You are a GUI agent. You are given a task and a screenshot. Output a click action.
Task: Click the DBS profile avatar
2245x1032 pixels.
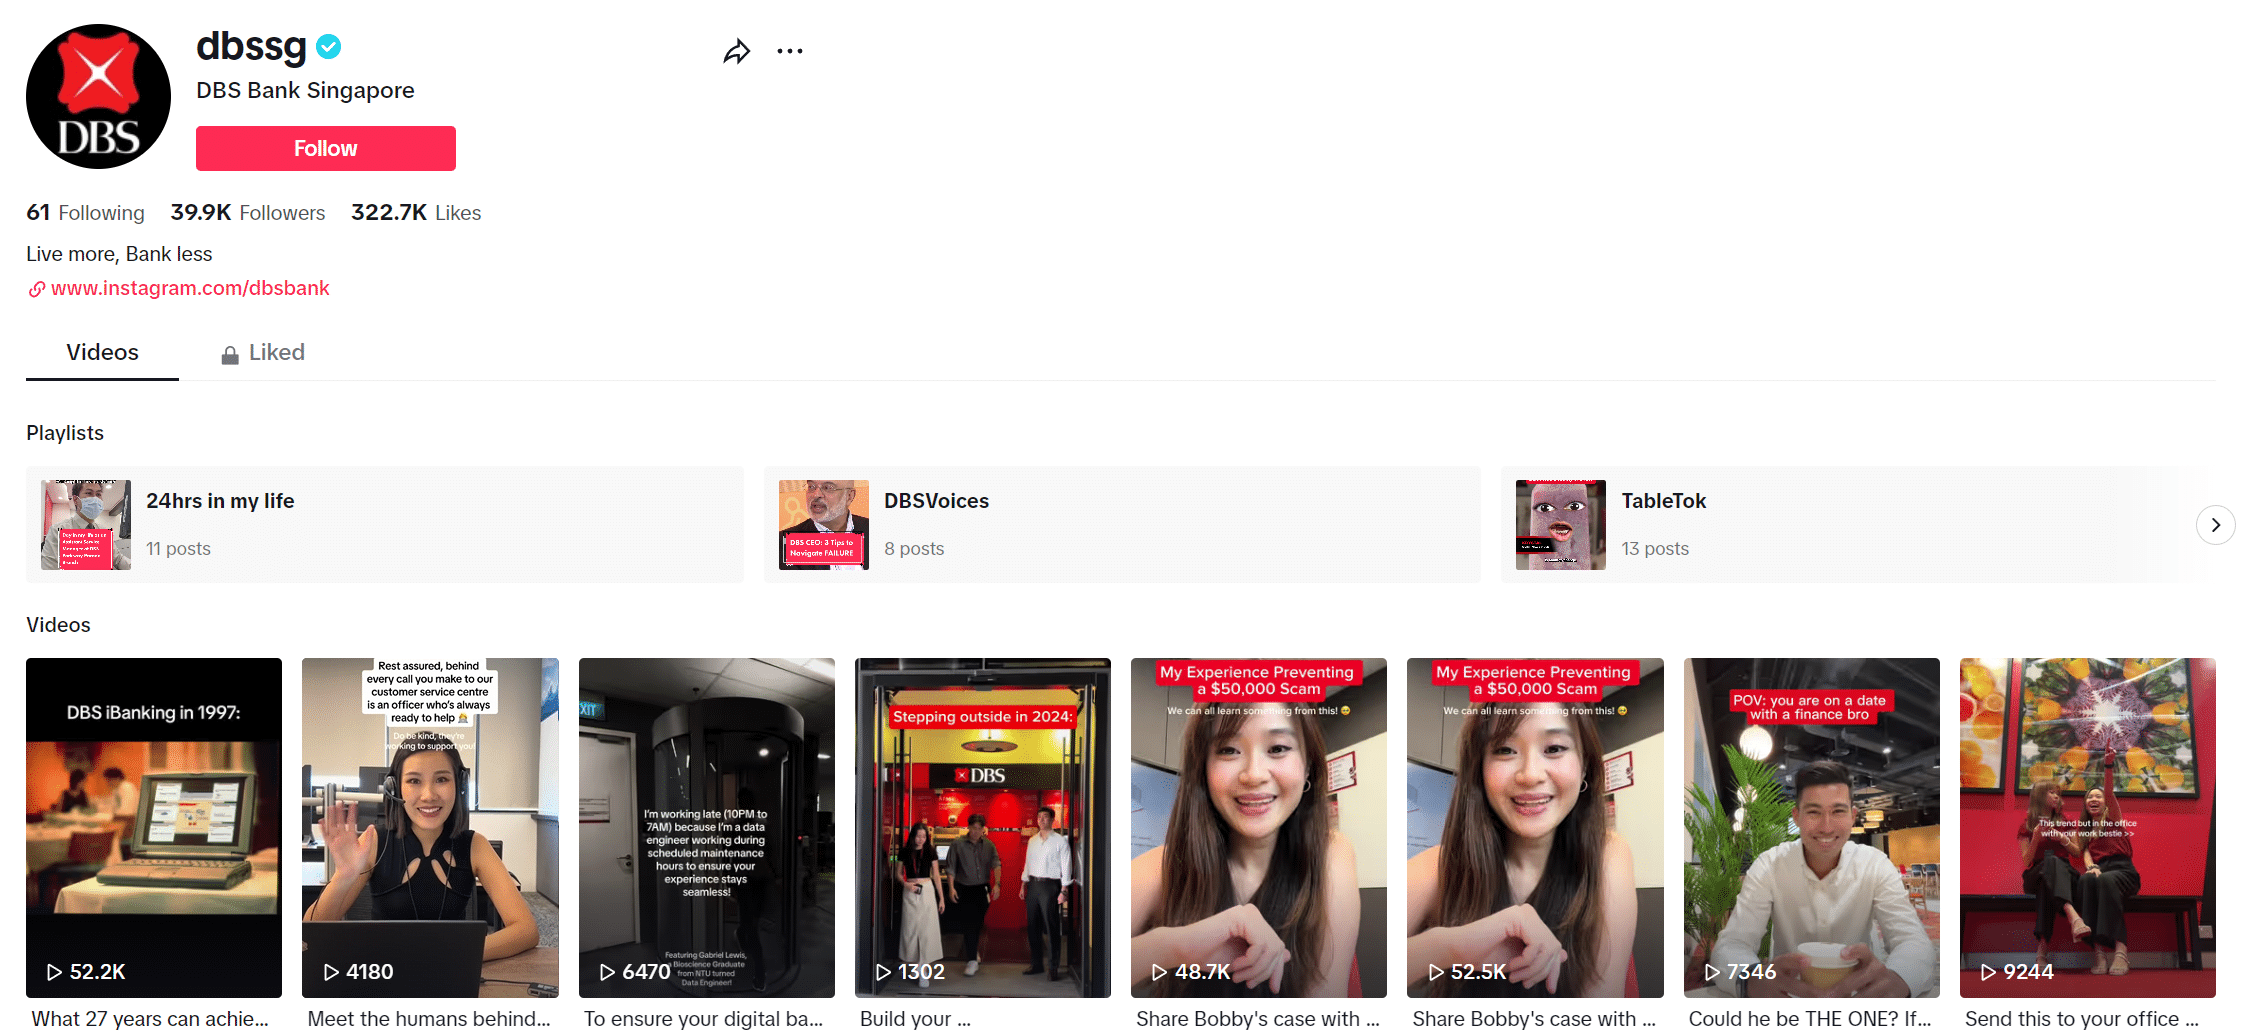point(98,97)
